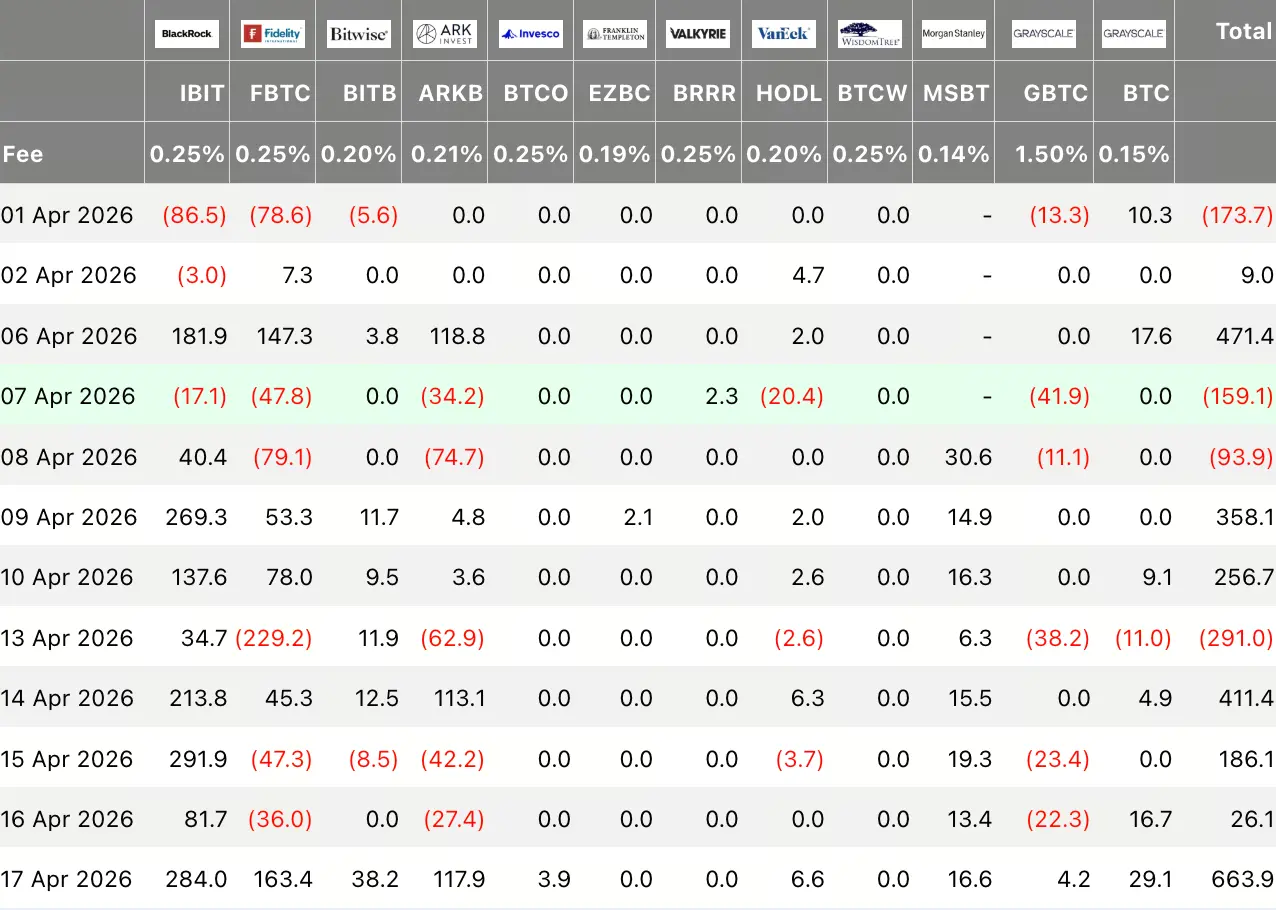1276x910 pixels.
Task: Select the Valkyrie logo
Action: pyautogui.click(x=698, y=34)
